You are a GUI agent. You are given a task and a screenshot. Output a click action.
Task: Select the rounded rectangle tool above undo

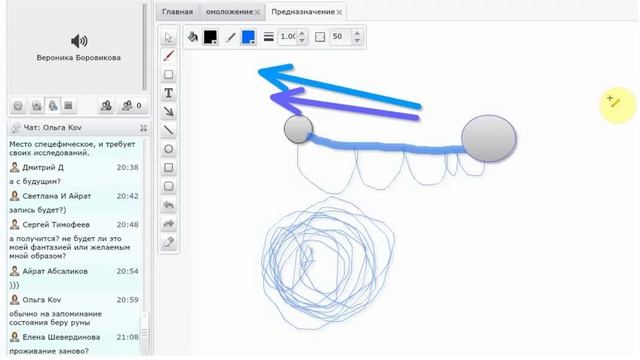pos(169,187)
